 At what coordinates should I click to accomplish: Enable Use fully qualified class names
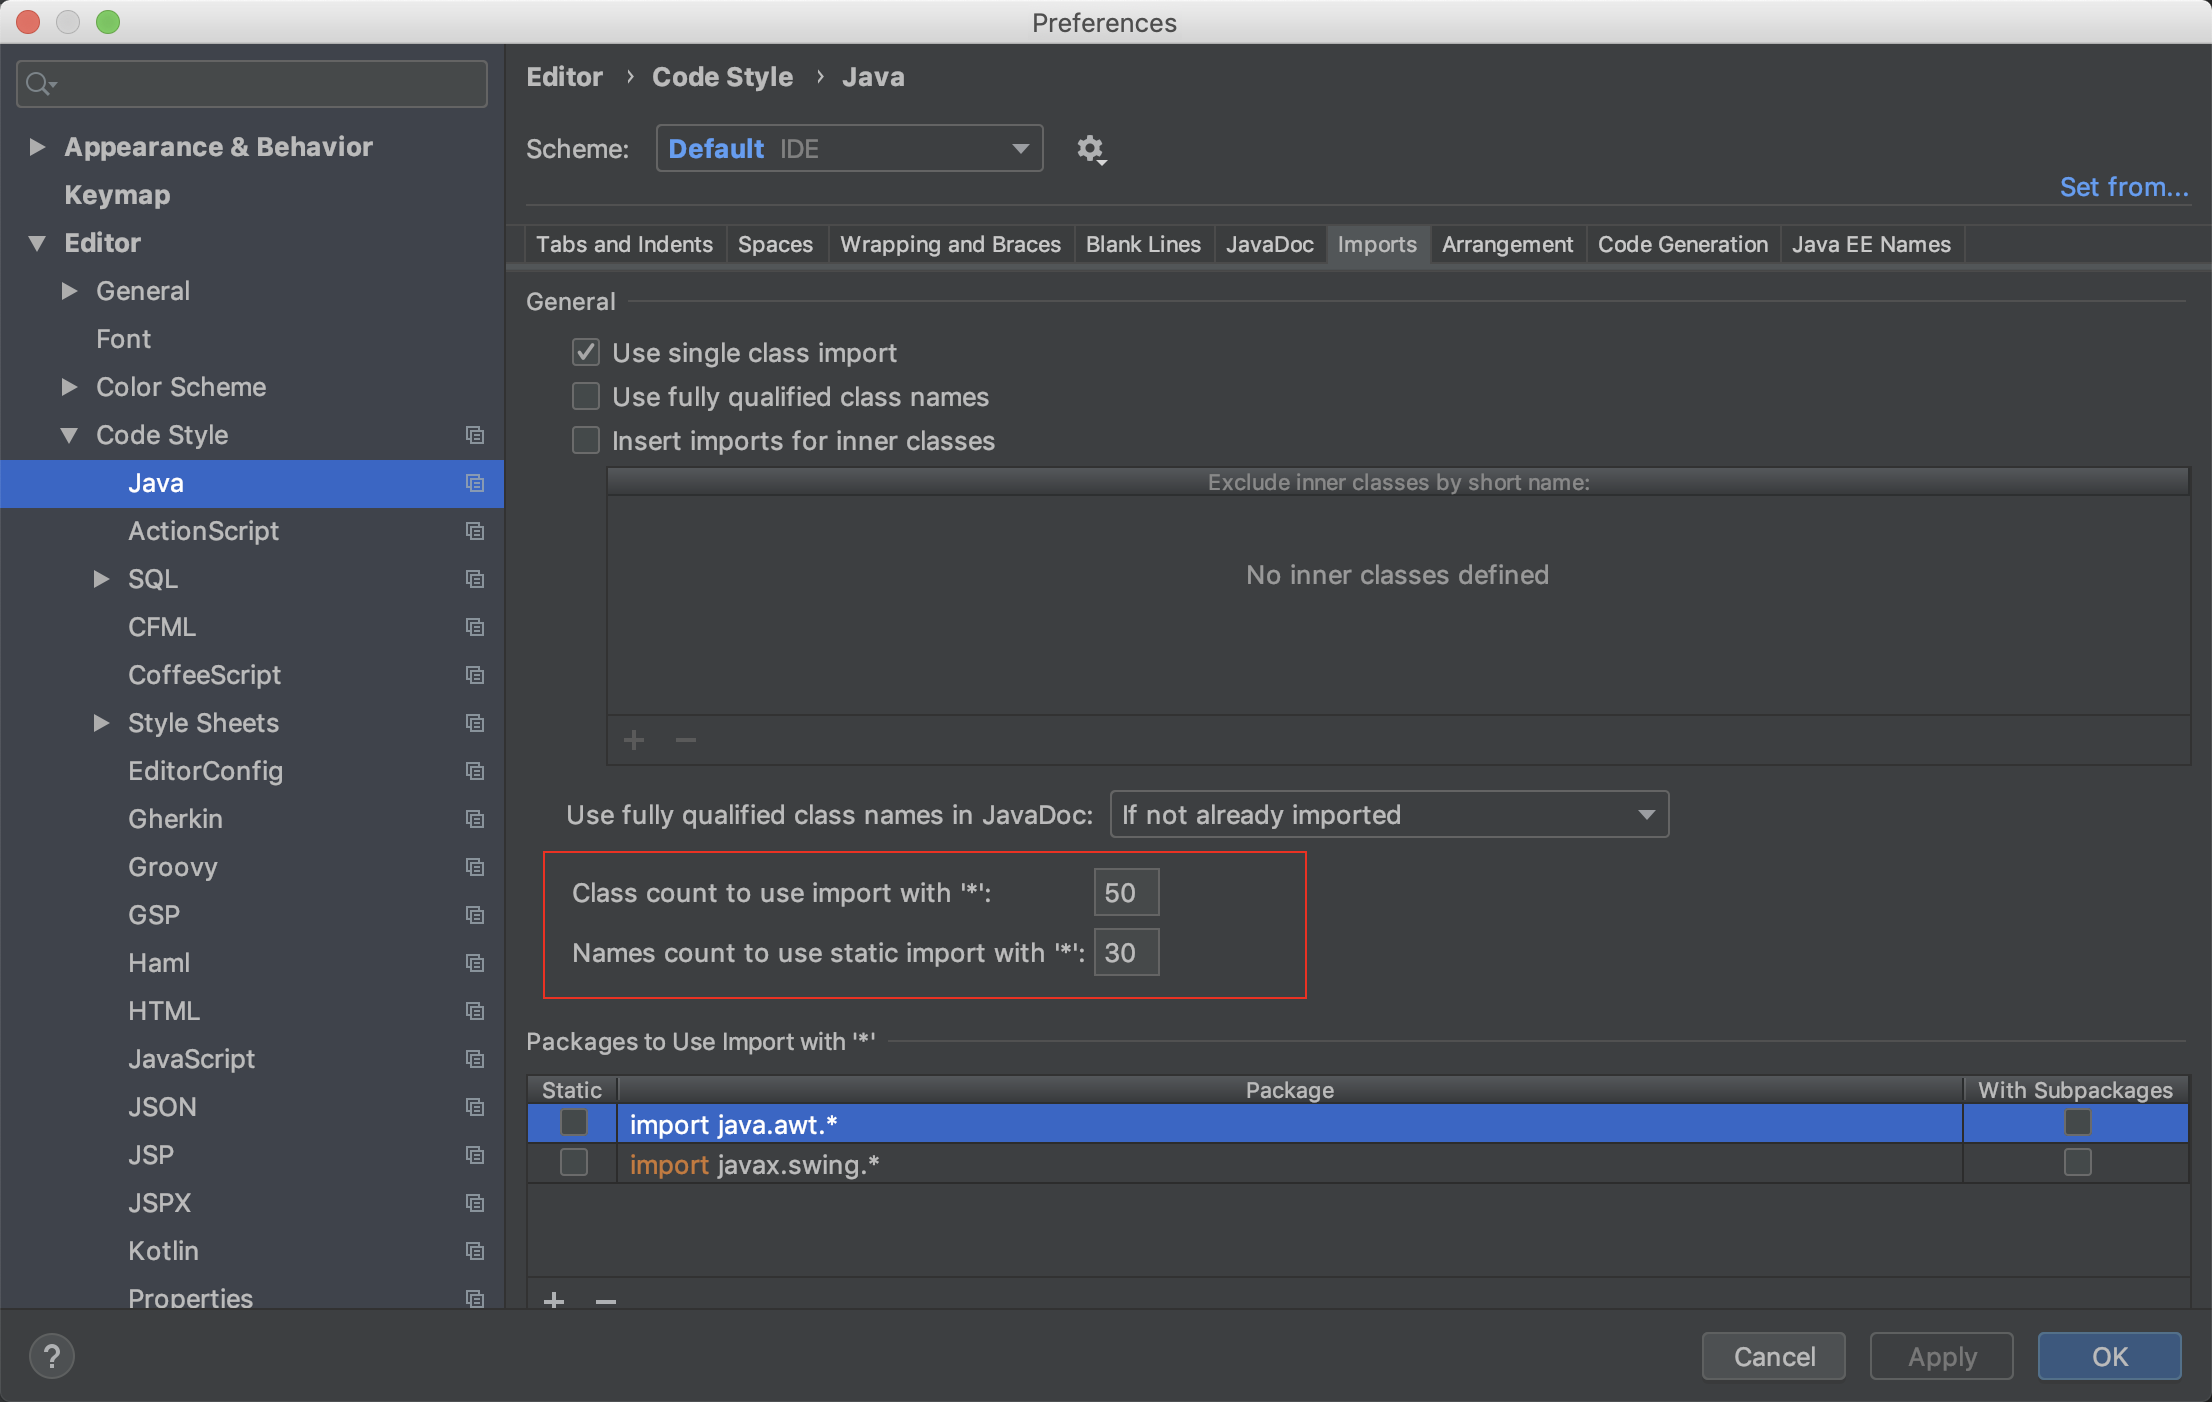[586, 397]
